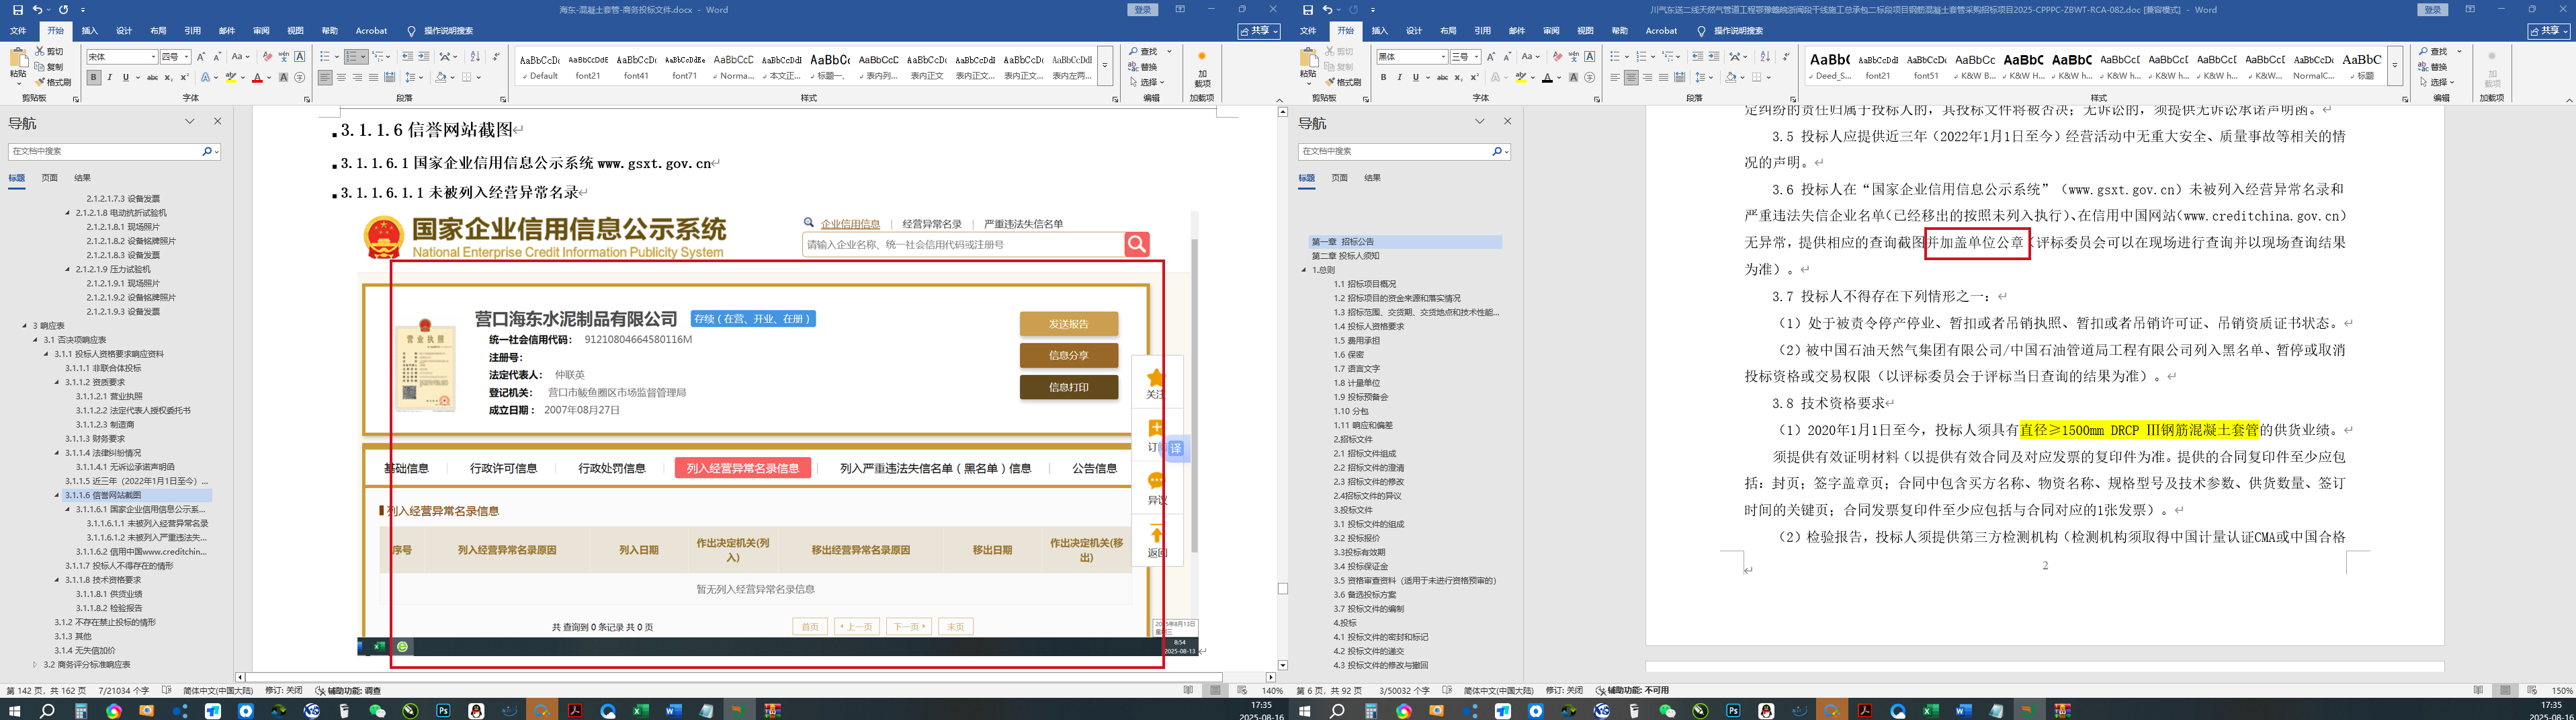The width and height of the screenshot is (2576, 720).
Task: Toggle Underline in right Word window
Action: click(1415, 77)
